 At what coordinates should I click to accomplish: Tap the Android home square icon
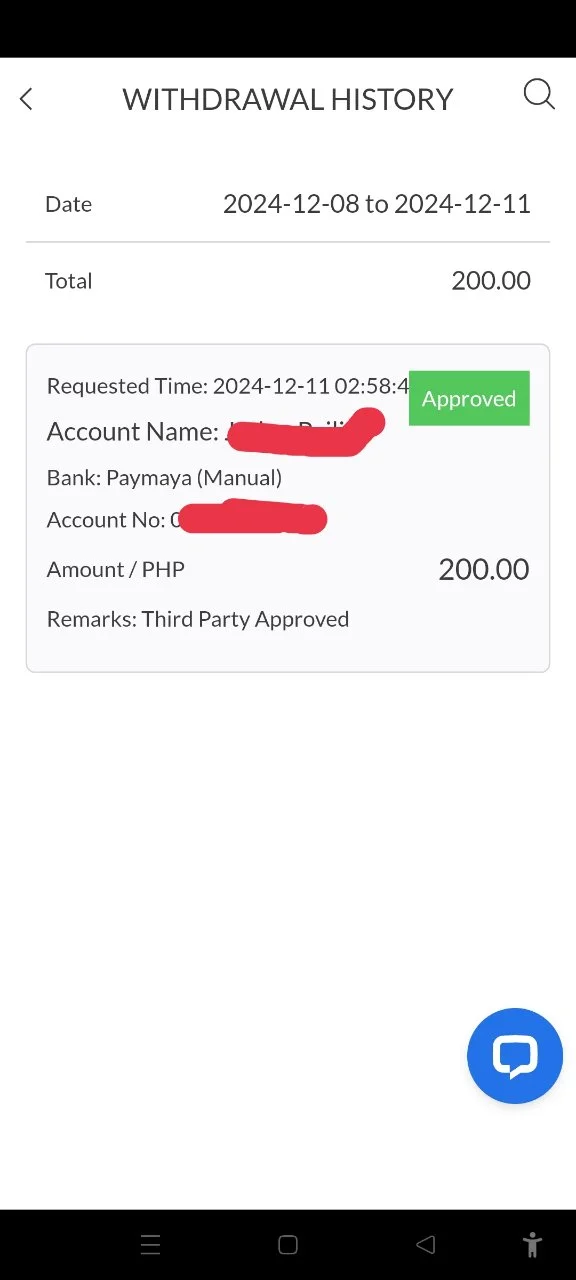(x=288, y=1245)
